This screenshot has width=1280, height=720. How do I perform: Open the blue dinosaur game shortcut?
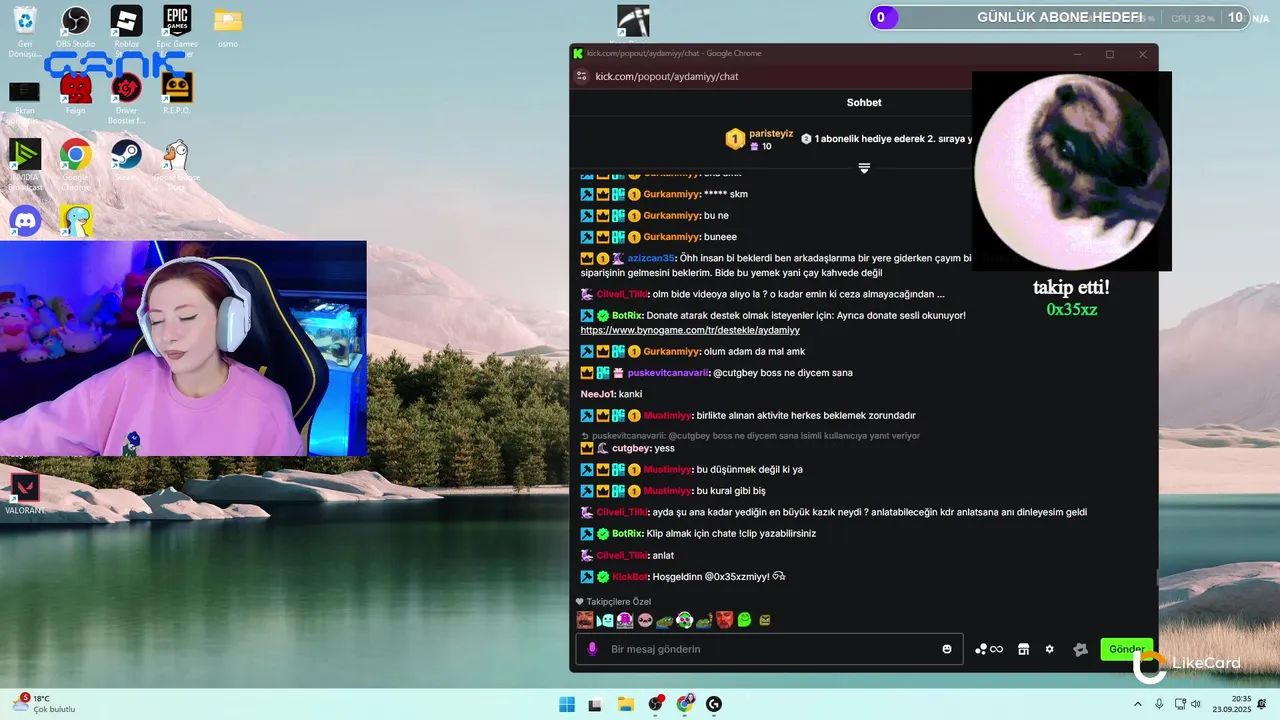(x=76, y=221)
